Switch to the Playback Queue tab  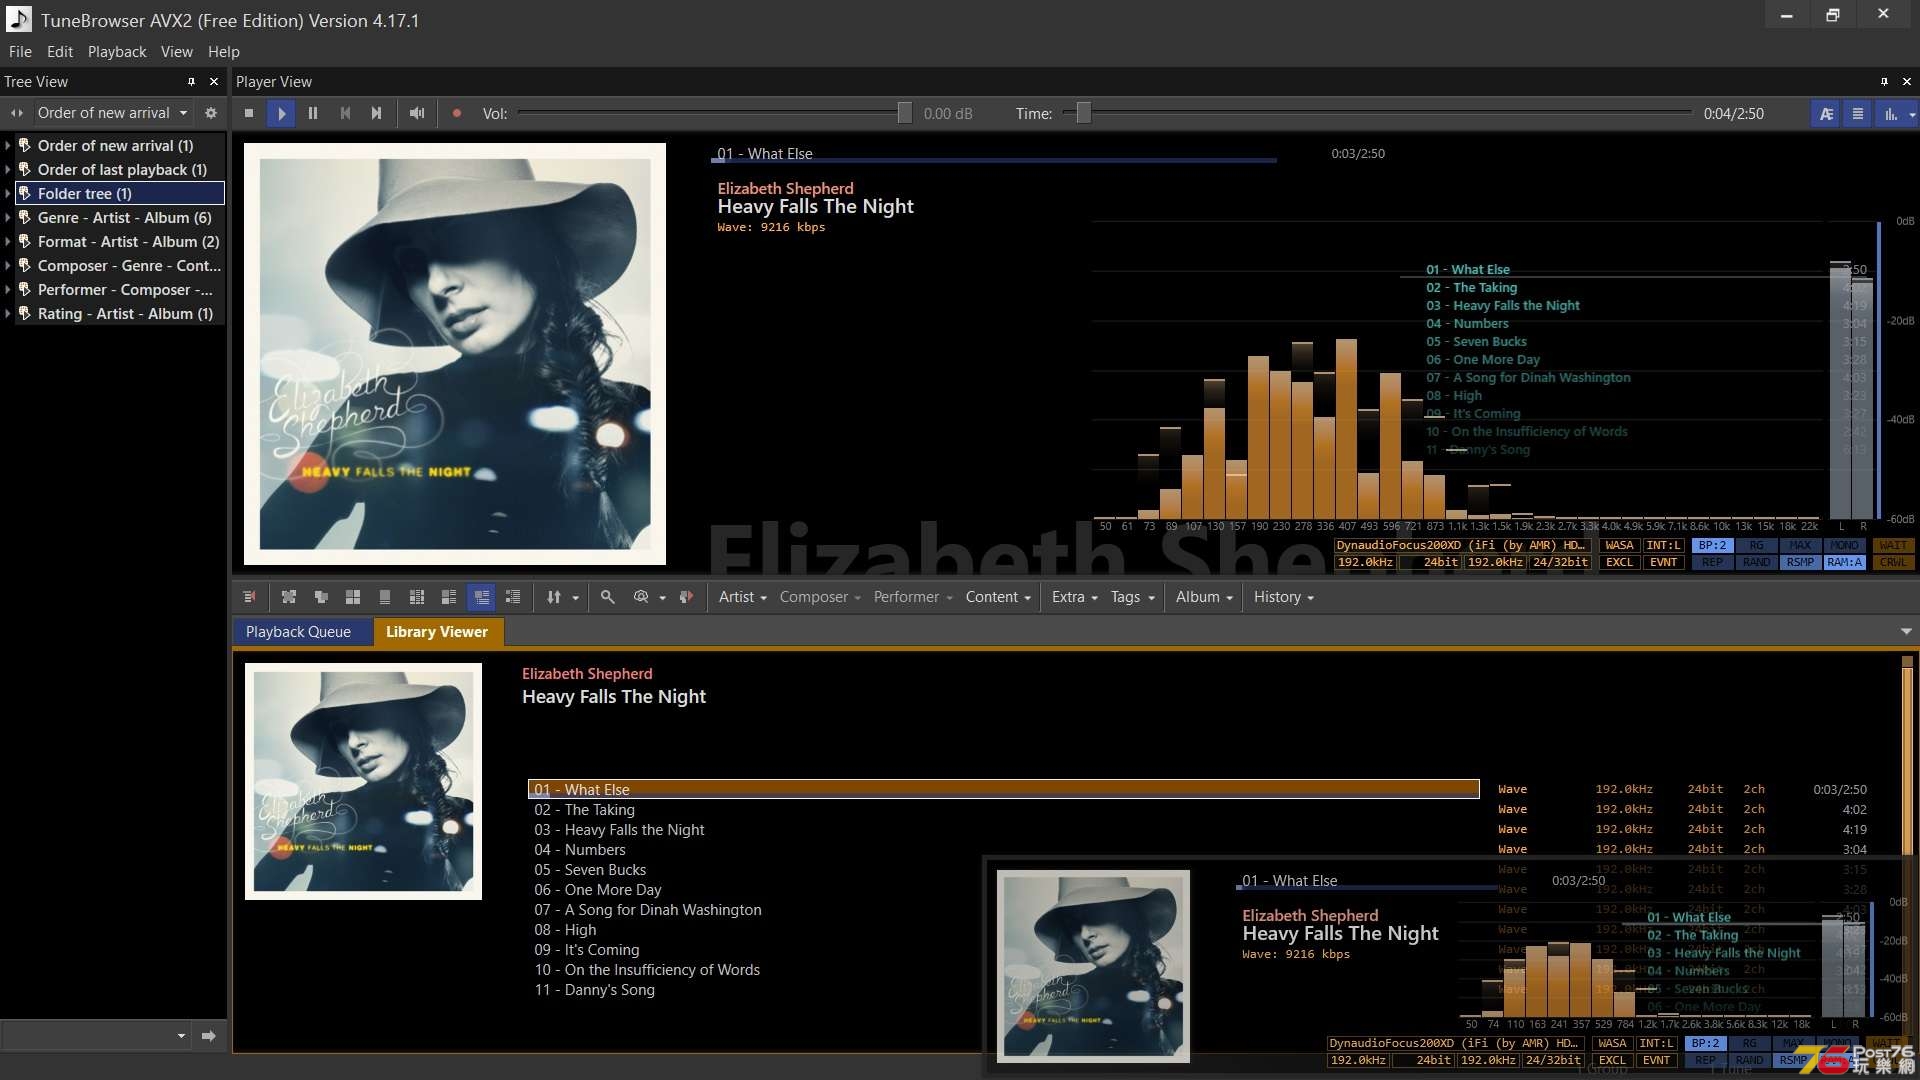coord(298,632)
